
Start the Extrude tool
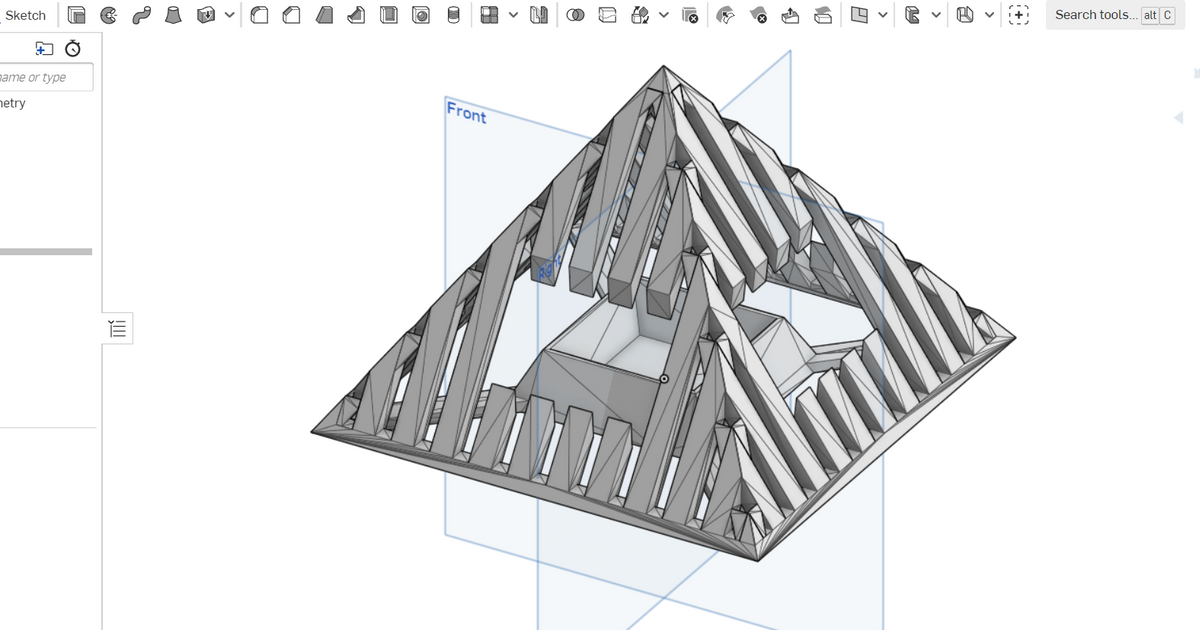click(76, 14)
